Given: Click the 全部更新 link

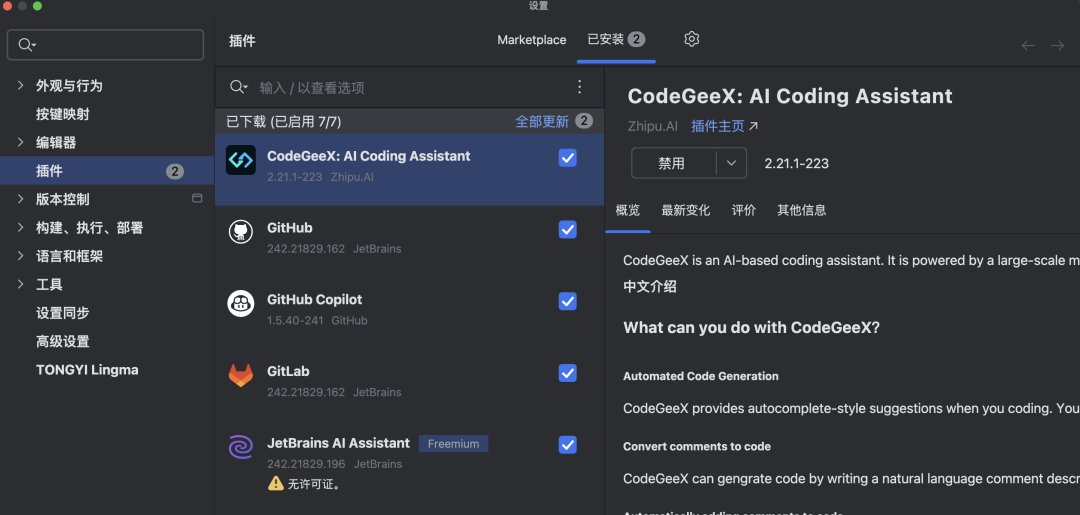Looking at the screenshot, I should click(542, 122).
